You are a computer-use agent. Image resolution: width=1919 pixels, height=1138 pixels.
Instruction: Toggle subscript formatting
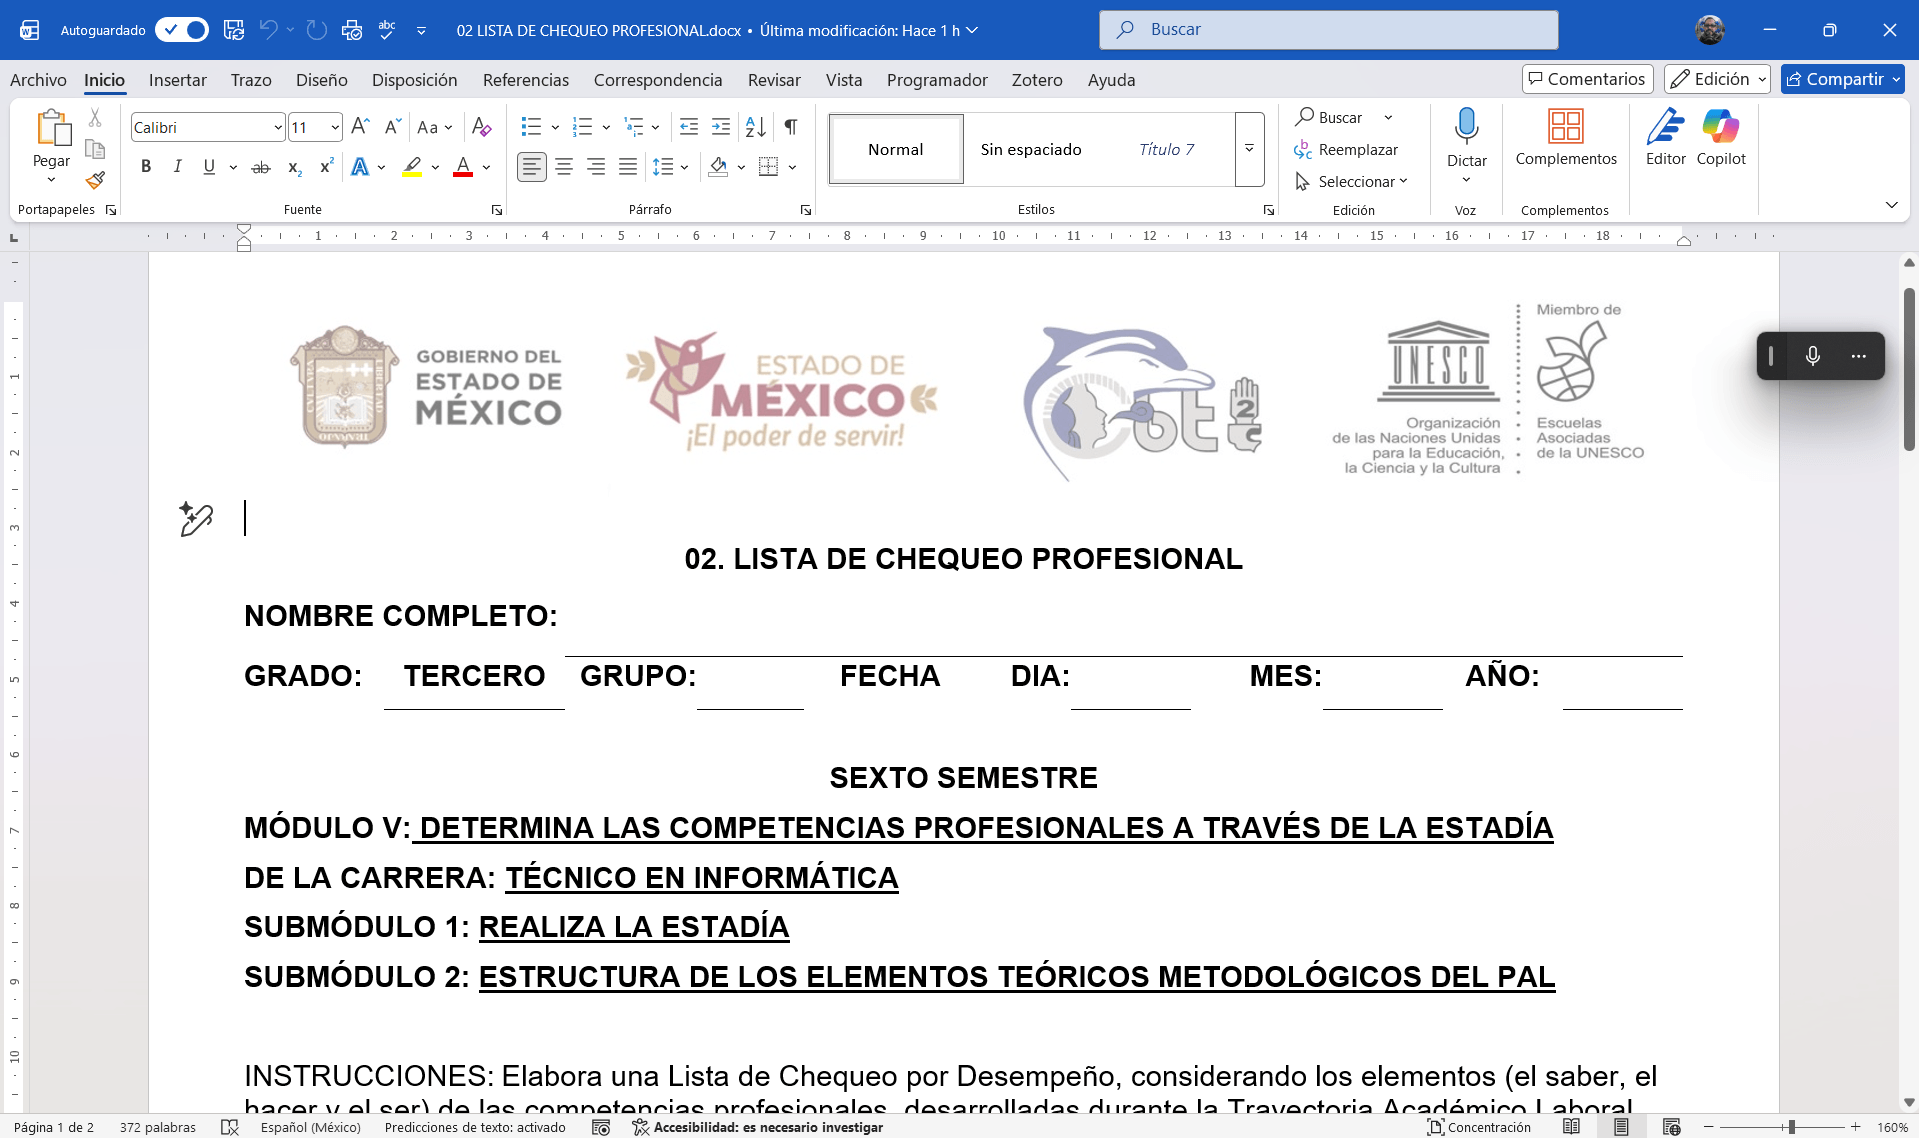(x=293, y=168)
